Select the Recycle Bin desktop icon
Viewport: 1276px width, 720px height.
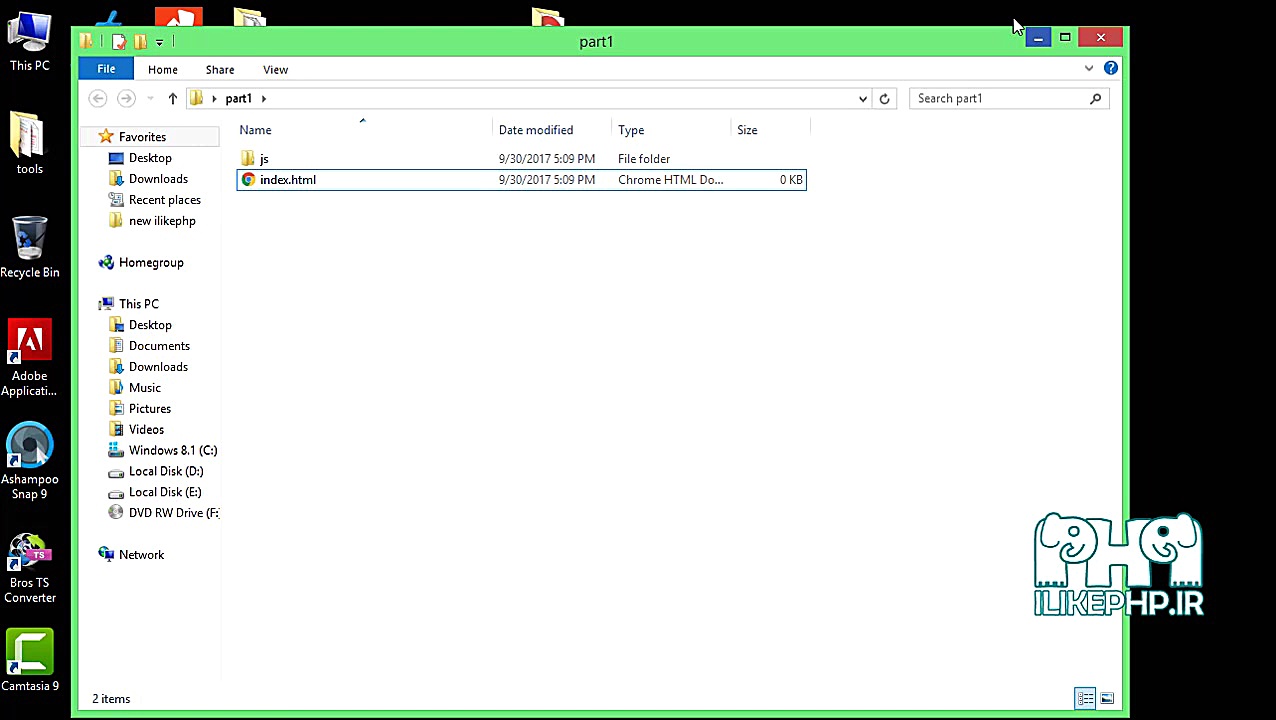coord(30,248)
